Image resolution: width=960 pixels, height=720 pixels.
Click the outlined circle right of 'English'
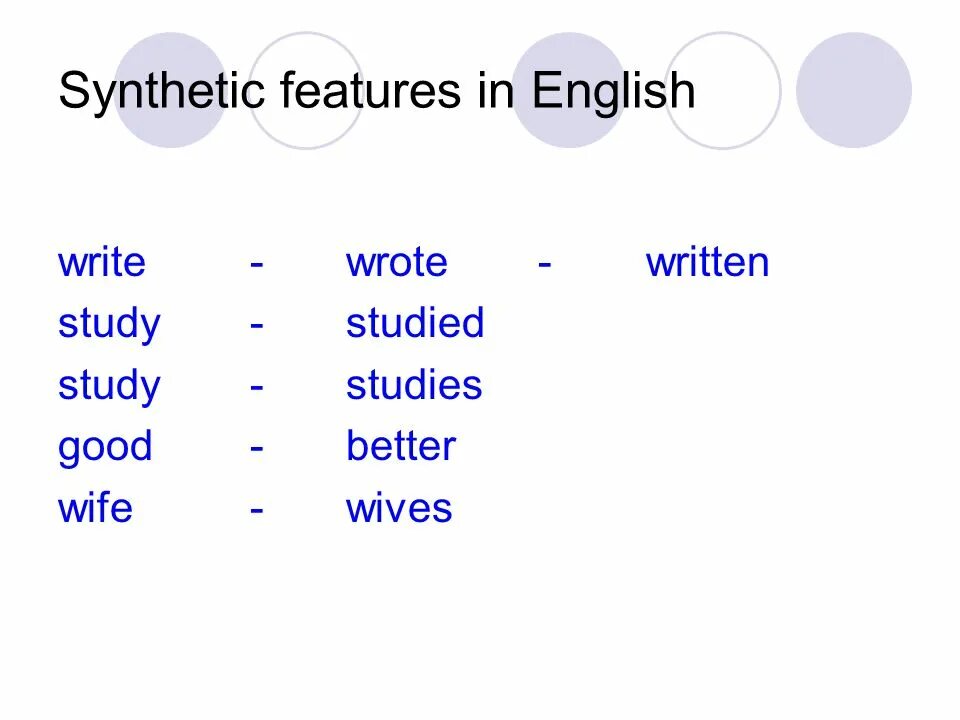point(722,90)
